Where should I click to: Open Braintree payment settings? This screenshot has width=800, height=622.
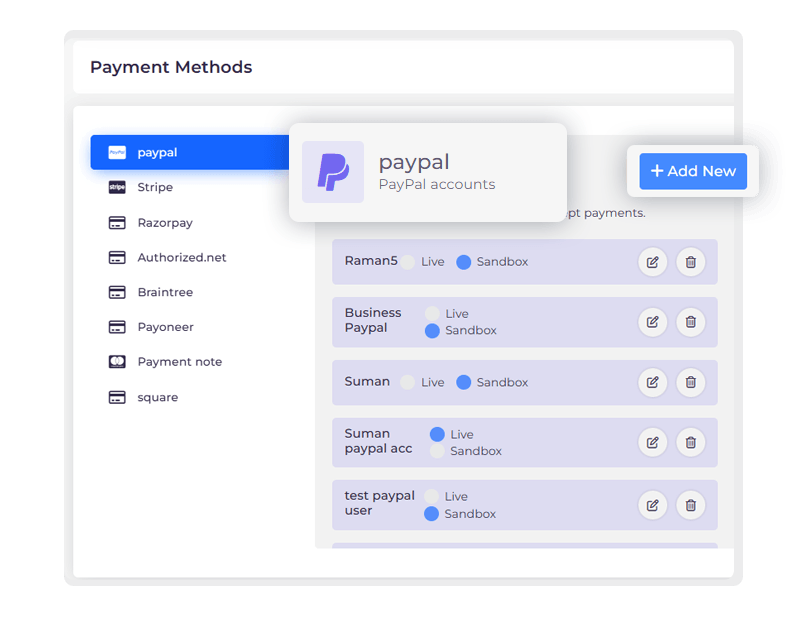point(165,292)
